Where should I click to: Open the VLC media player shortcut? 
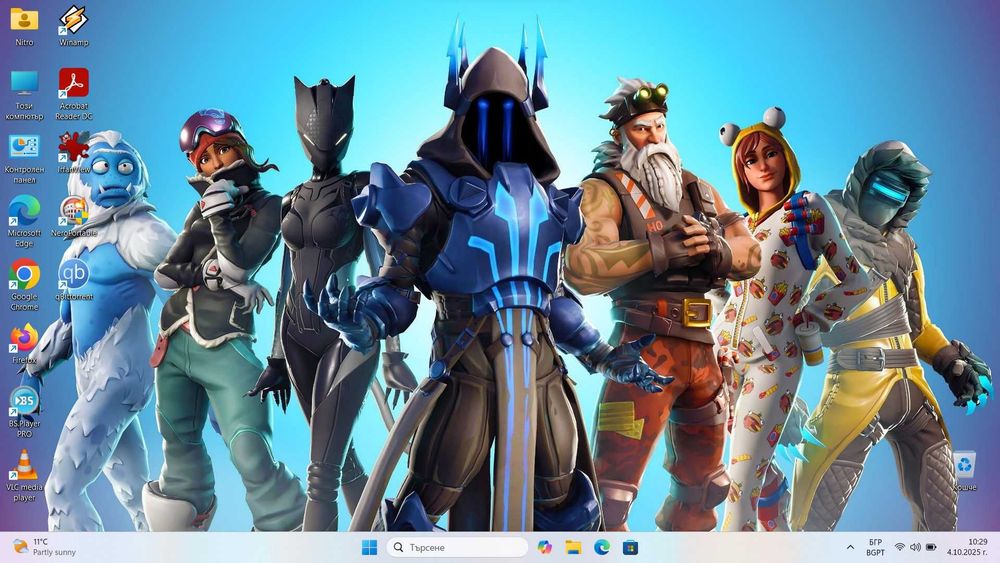(24, 476)
